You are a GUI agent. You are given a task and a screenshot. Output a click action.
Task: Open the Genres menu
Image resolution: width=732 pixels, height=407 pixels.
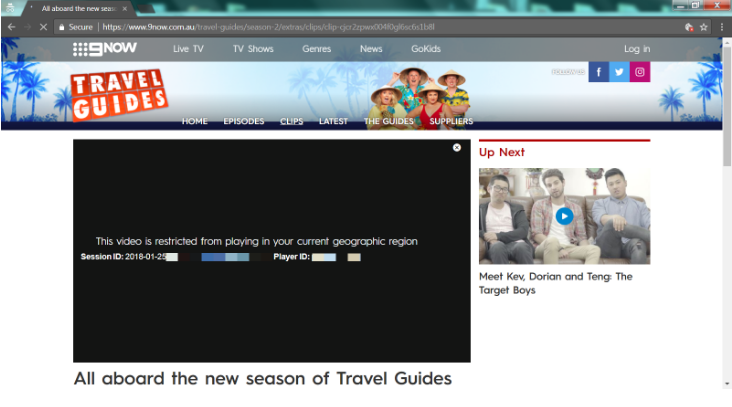pos(317,49)
